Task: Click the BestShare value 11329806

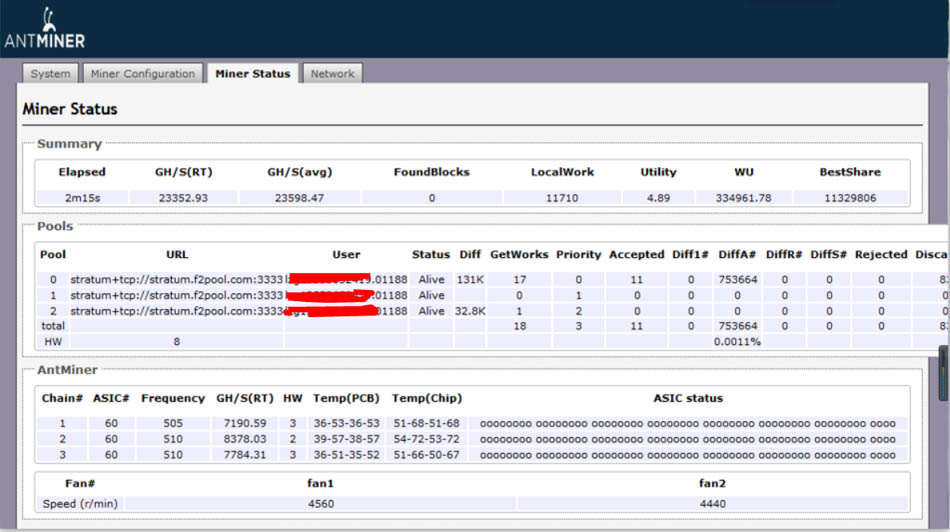Action: pos(849,198)
